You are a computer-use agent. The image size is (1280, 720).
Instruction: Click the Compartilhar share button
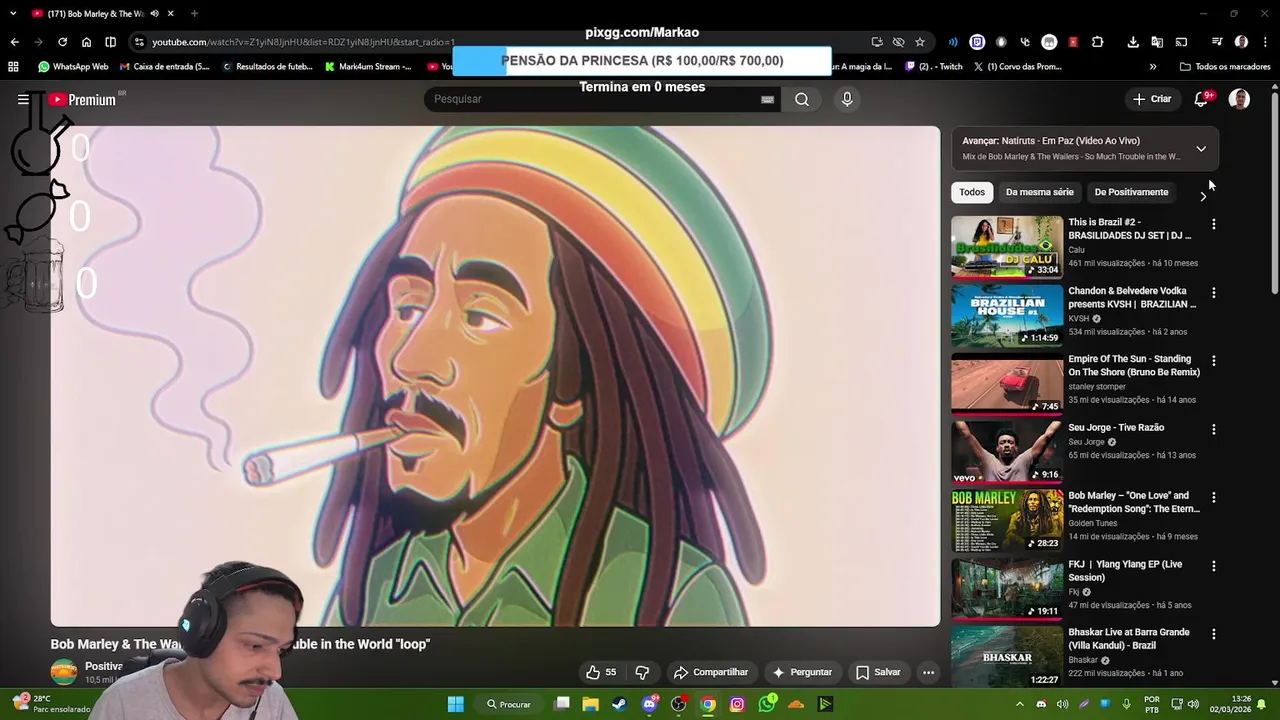tap(711, 672)
